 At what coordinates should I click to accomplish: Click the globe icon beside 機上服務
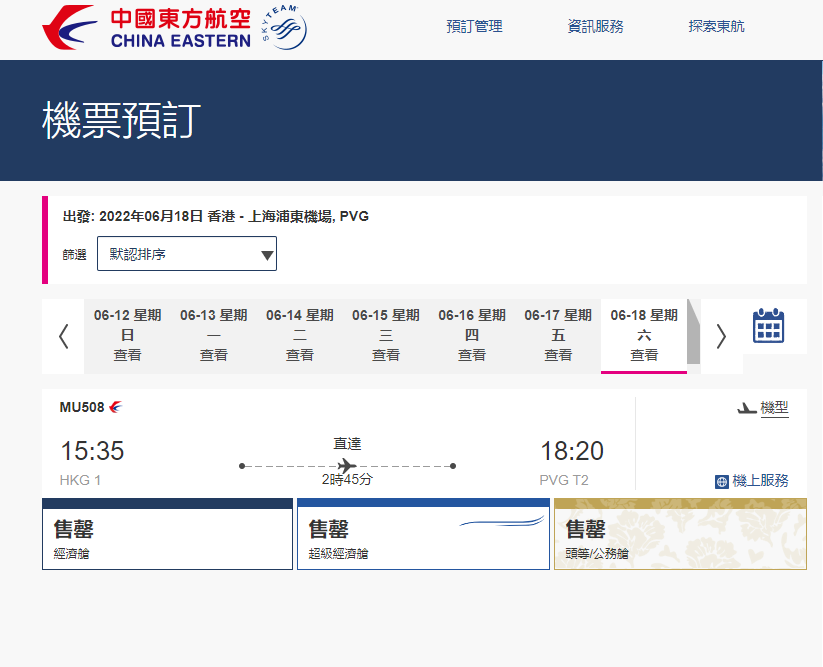722,481
